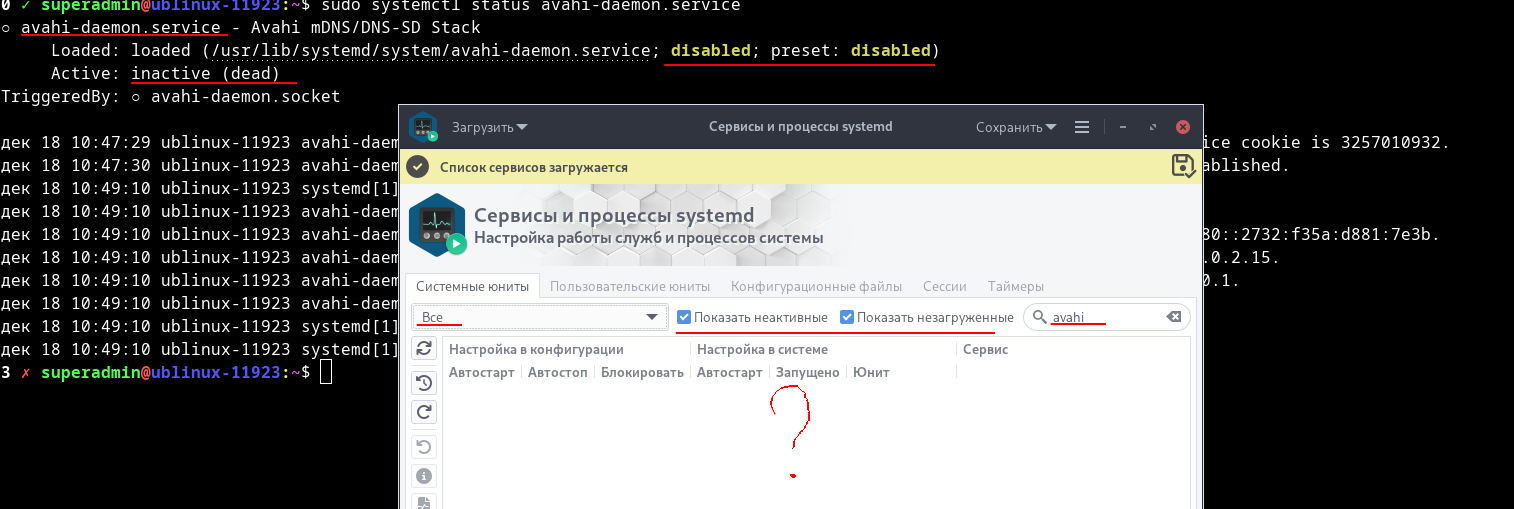Click the Сервис column header

click(985, 349)
